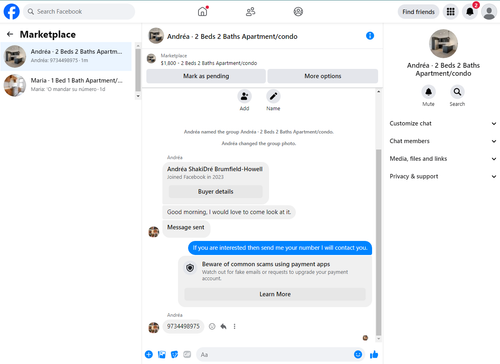Open Buyer details
This screenshot has height=364, width=500.
216,192
